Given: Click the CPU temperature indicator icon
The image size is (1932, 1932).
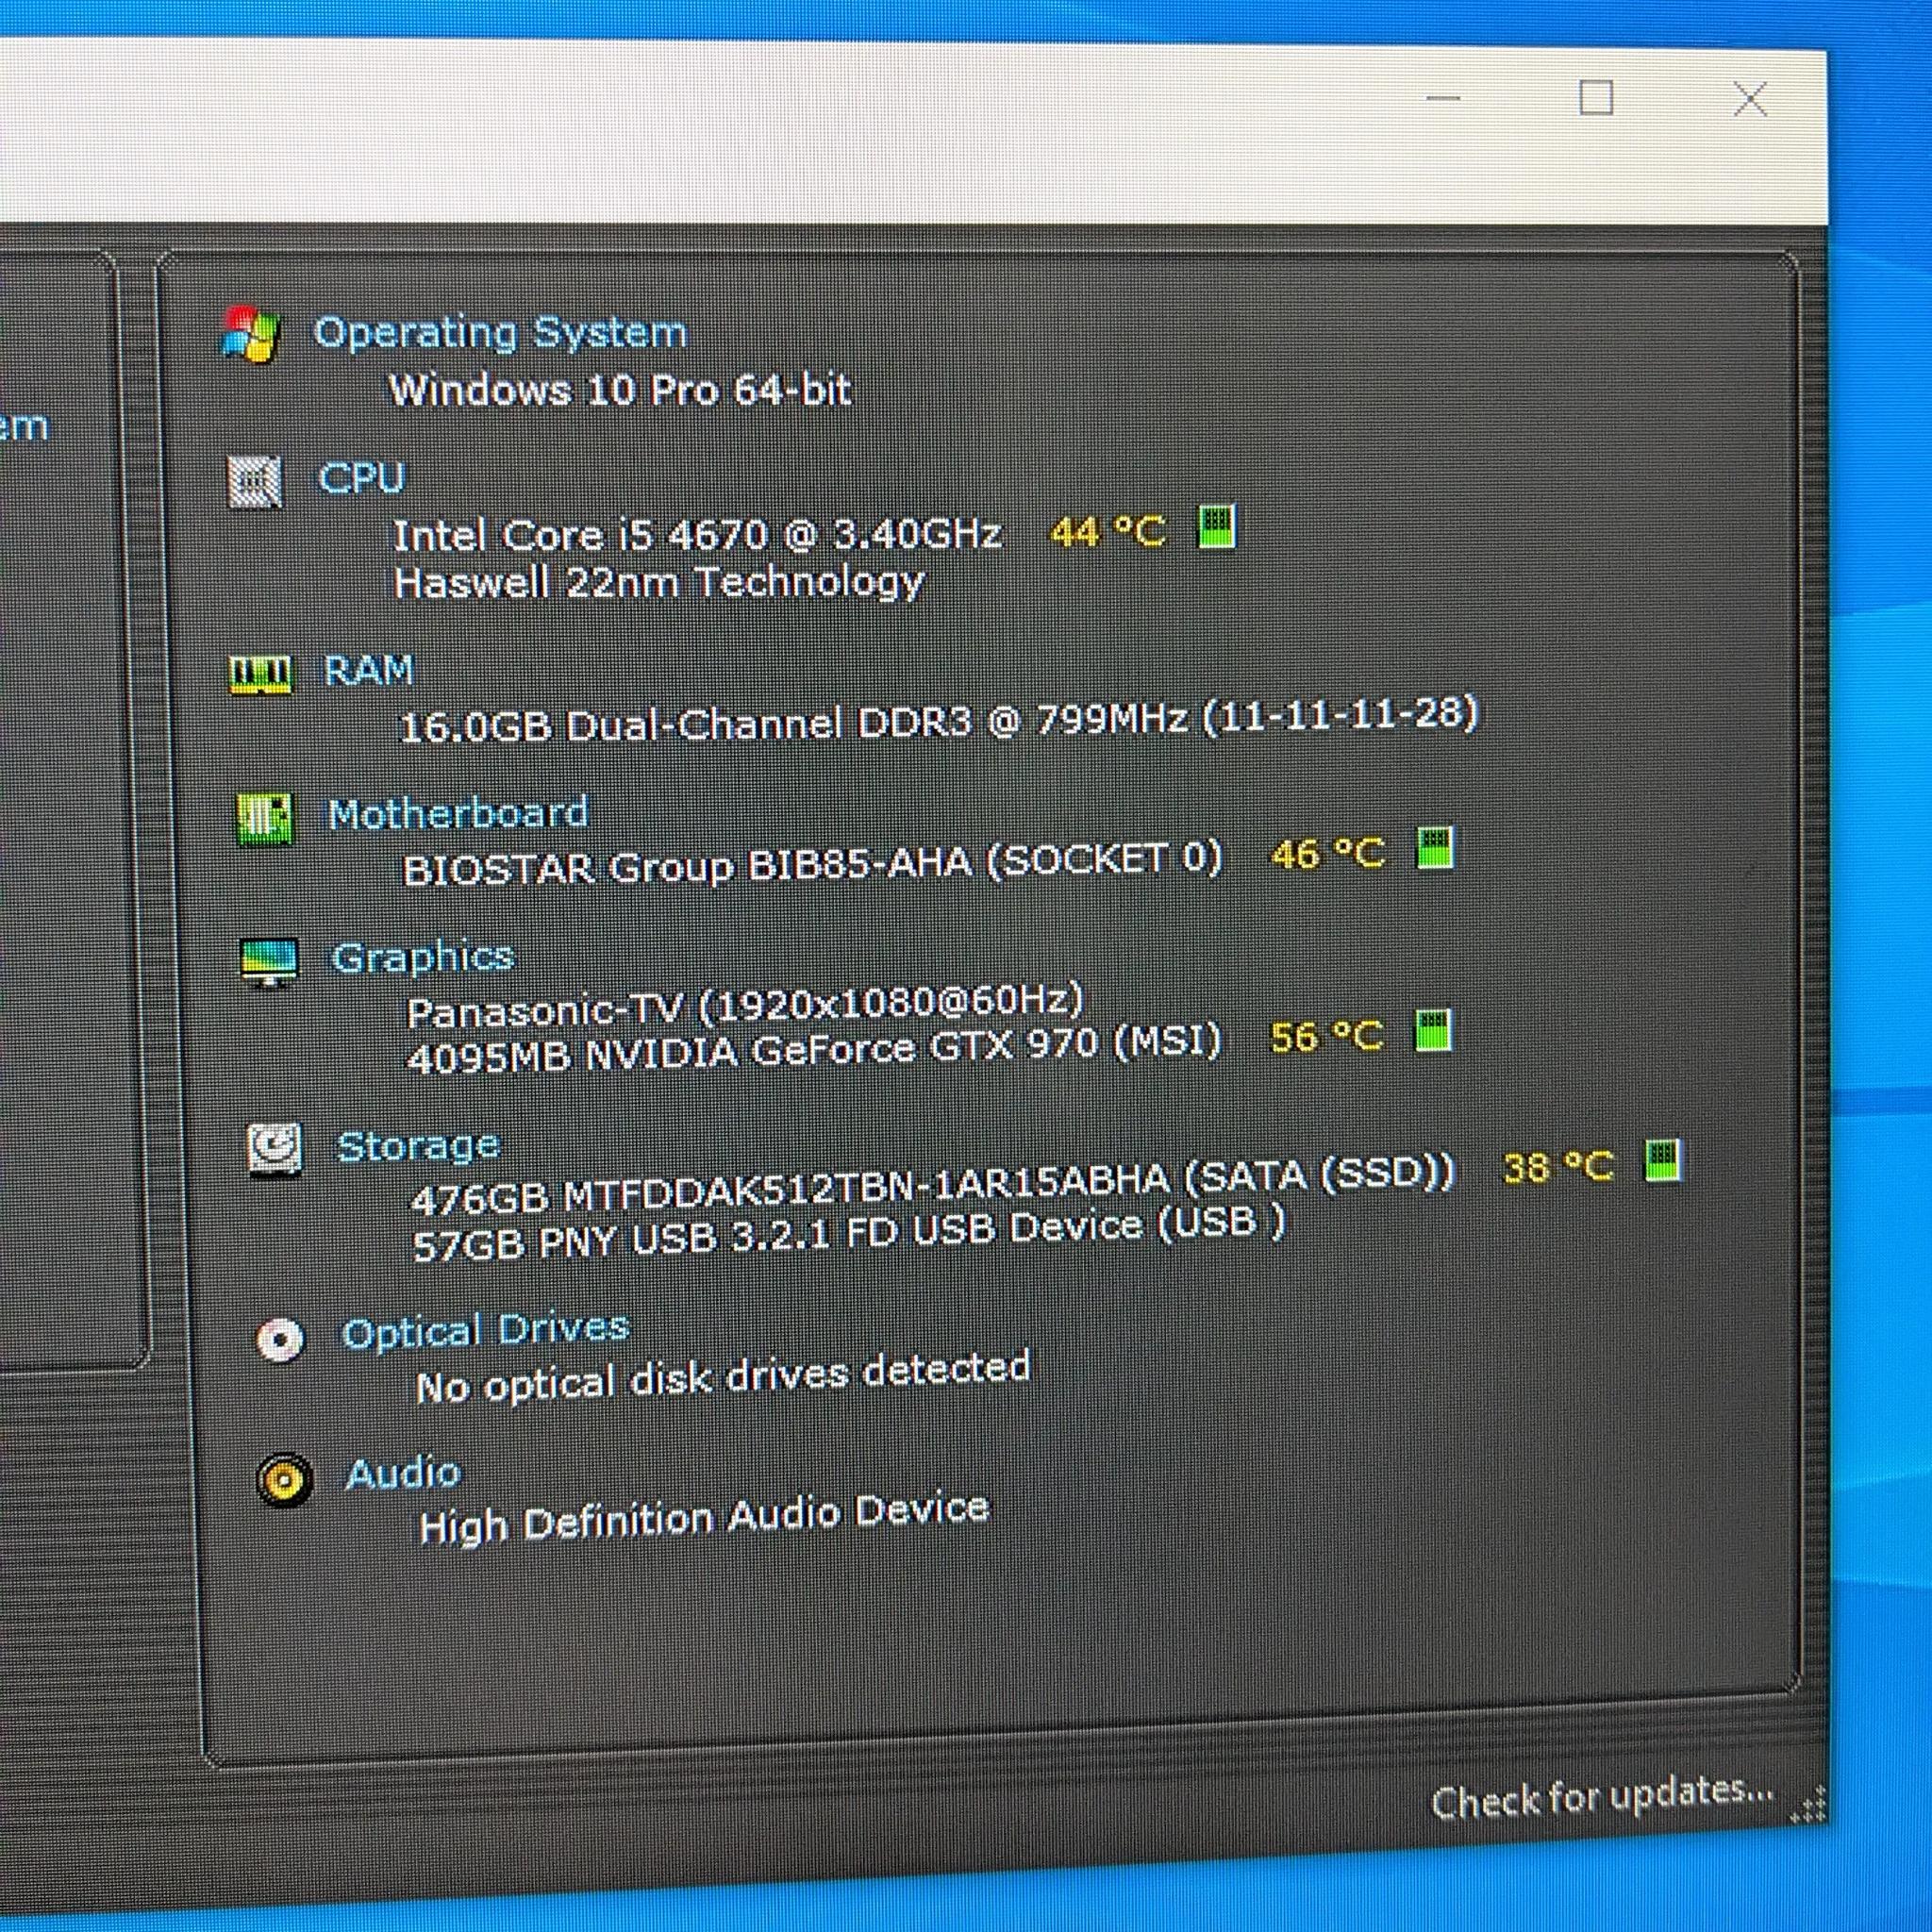Looking at the screenshot, I should click(1216, 527).
